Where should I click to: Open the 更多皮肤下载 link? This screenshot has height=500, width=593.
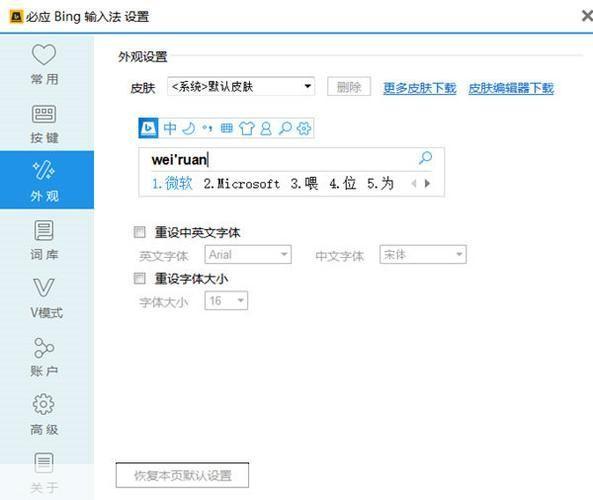click(419, 88)
